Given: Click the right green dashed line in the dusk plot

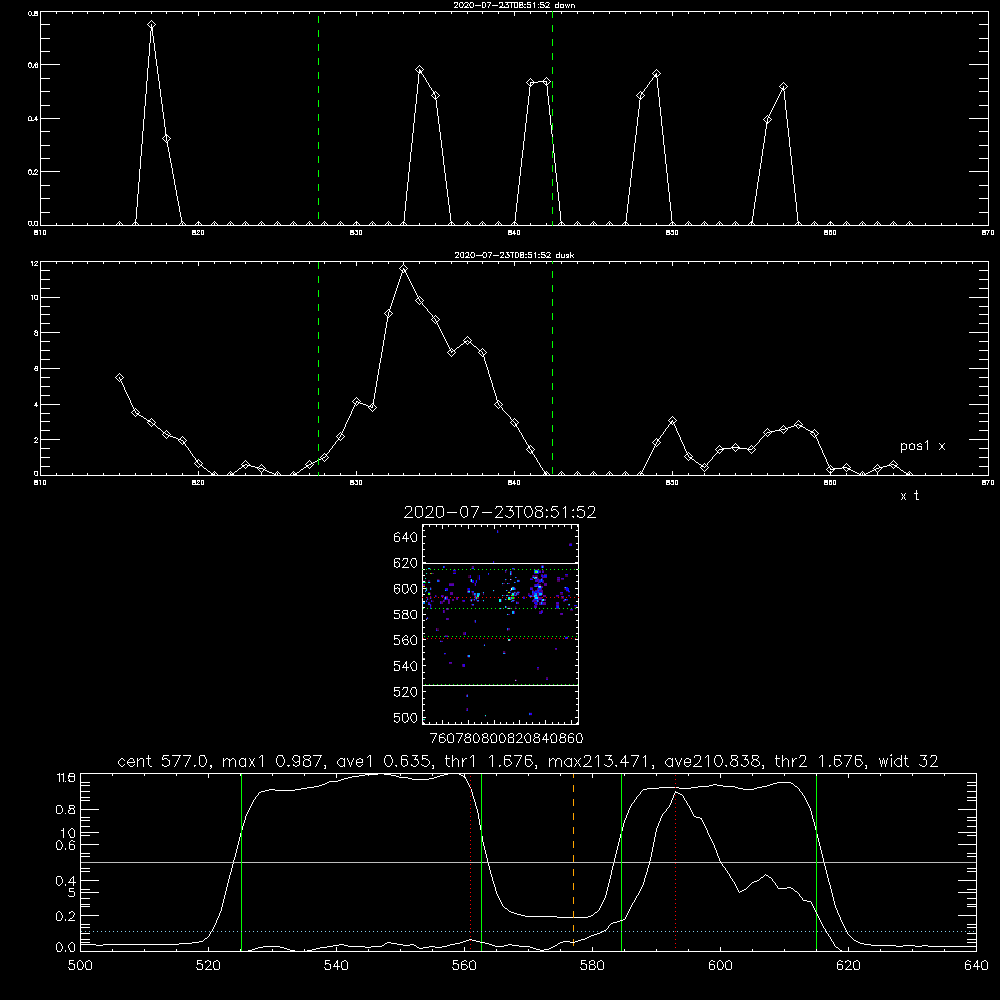Looking at the screenshot, I should 552,369.
